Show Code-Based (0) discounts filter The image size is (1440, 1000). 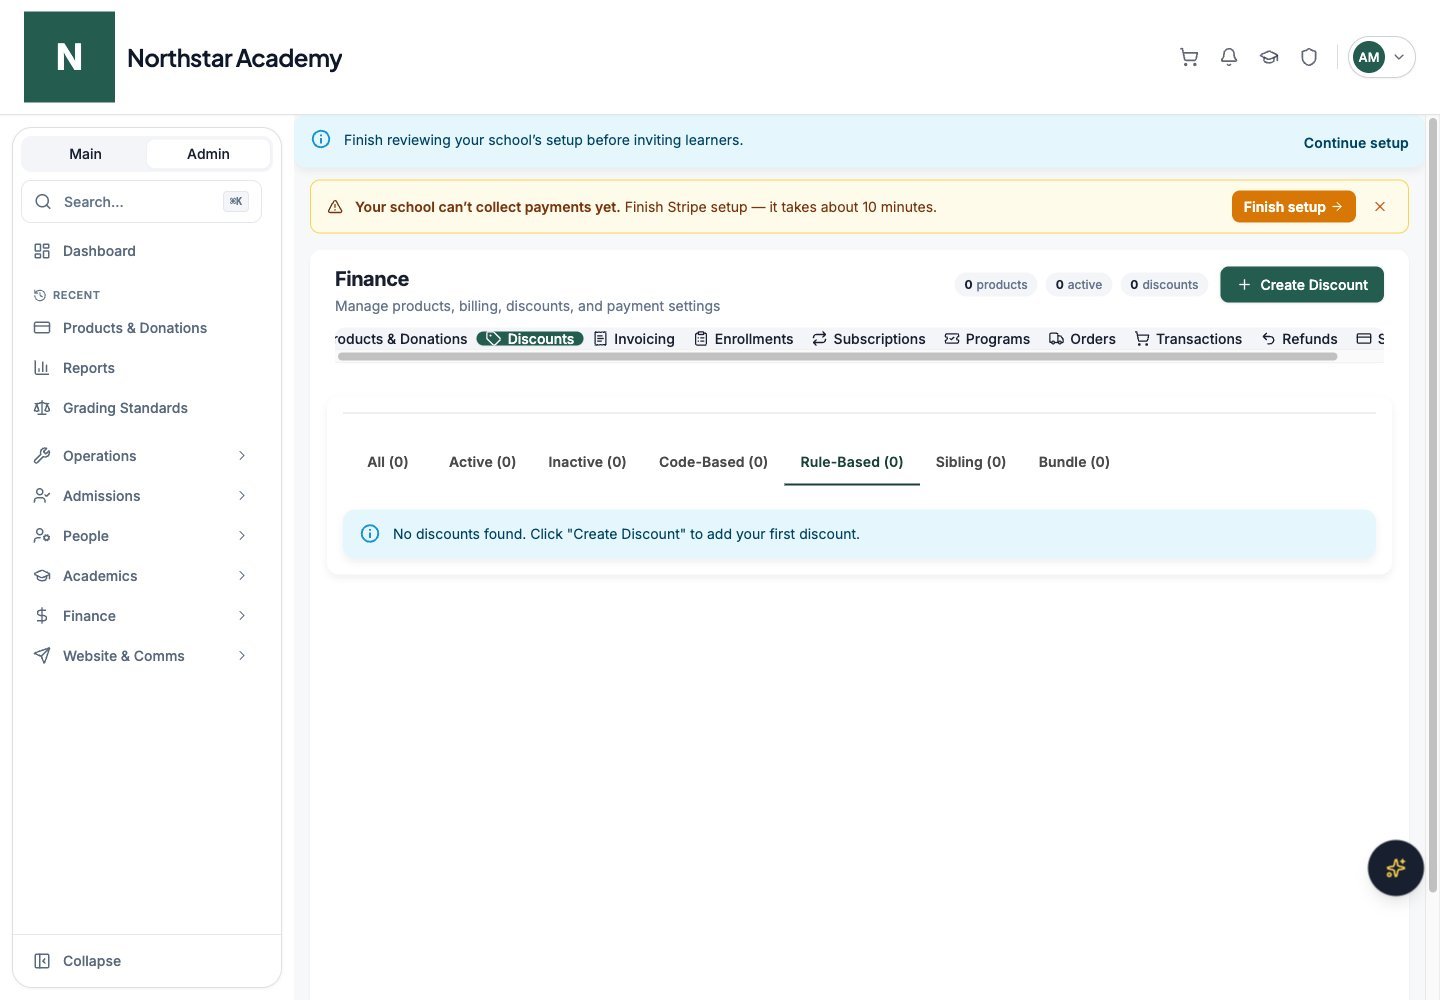click(713, 462)
